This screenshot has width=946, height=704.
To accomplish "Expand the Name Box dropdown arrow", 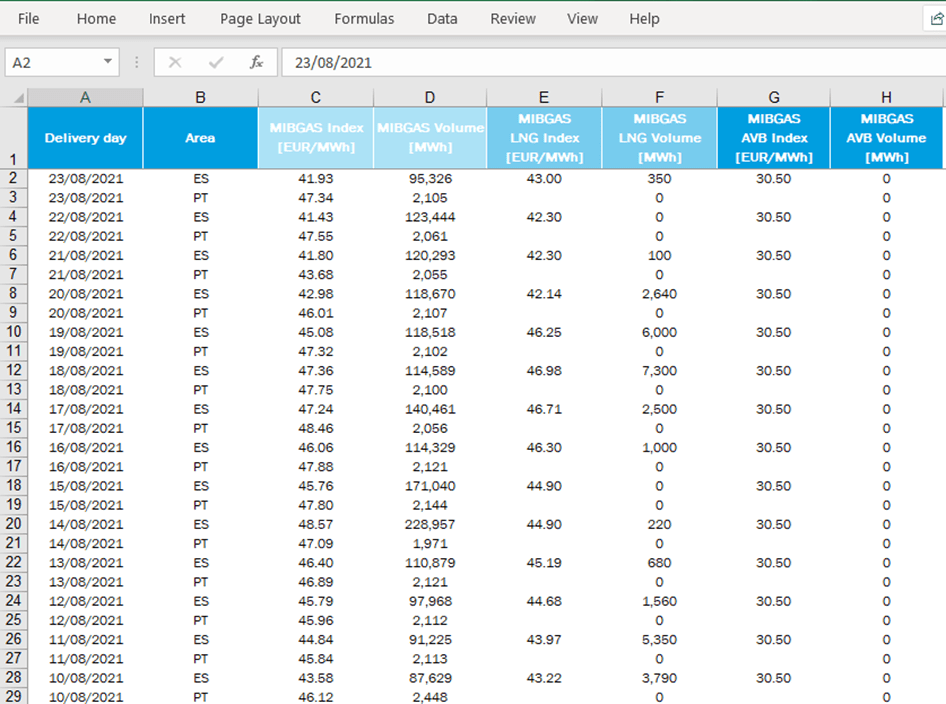I will point(107,62).
